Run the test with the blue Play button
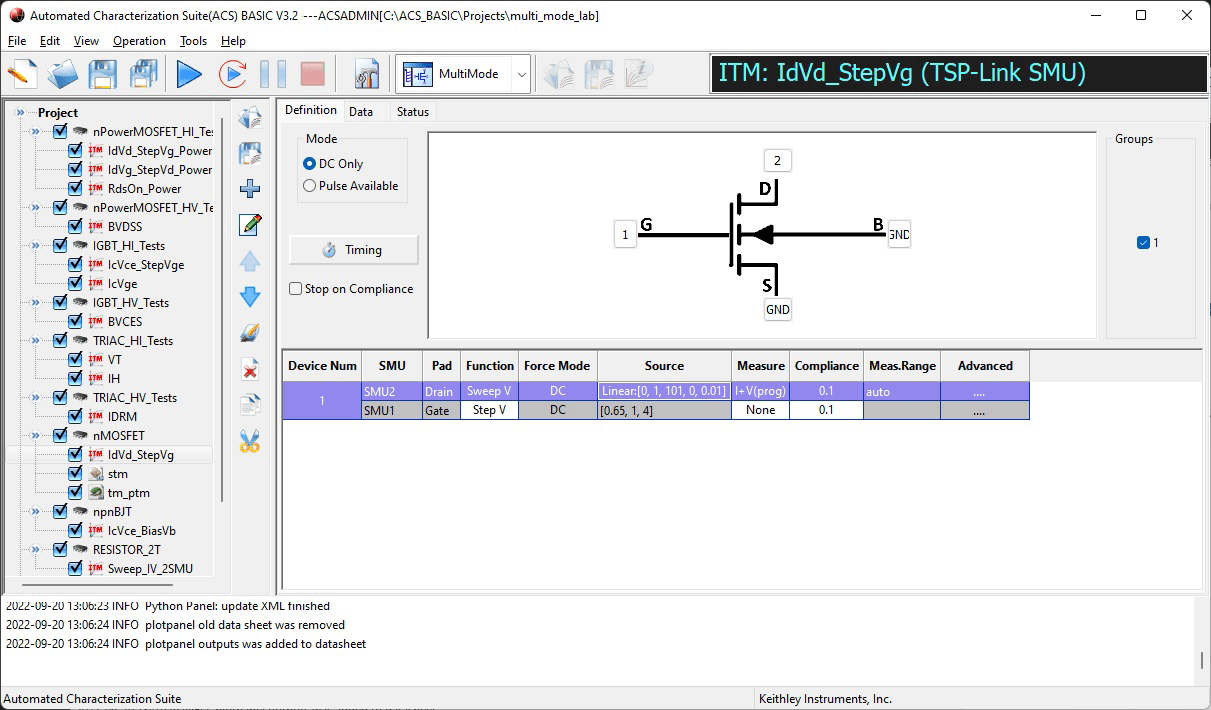1211x710 pixels. tap(189, 74)
